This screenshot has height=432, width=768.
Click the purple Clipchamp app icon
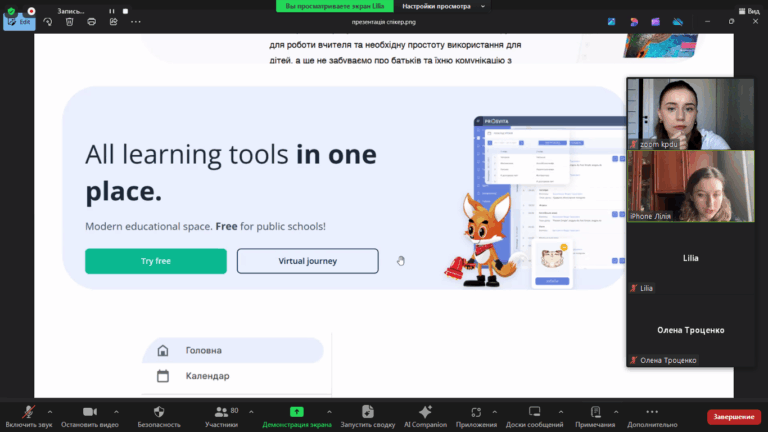[655, 22]
